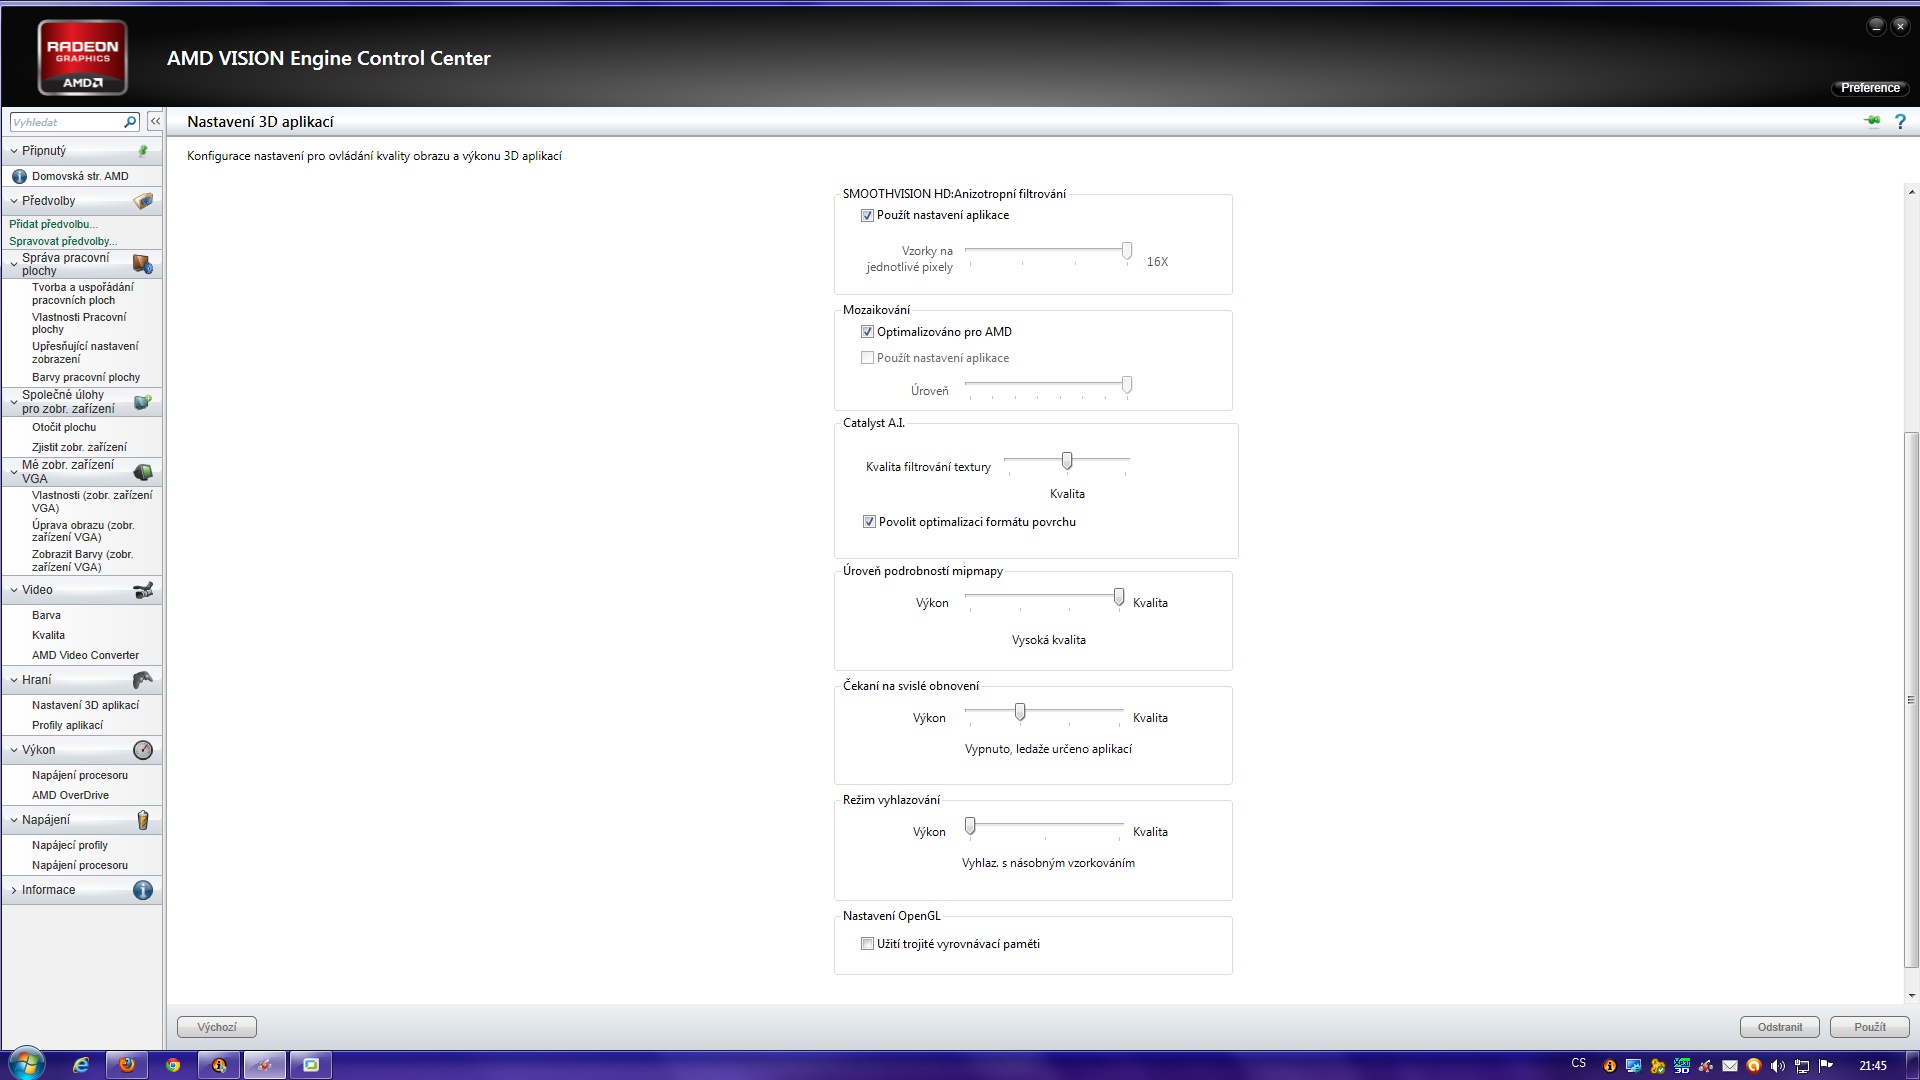
Task: Click the camera icon next to Video
Action: (143, 590)
